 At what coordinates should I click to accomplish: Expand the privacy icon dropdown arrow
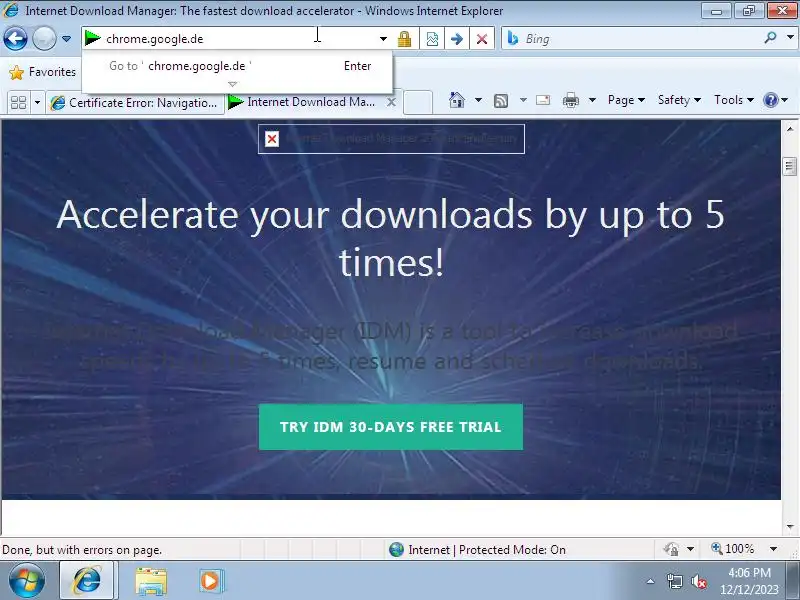tap(690, 549)
